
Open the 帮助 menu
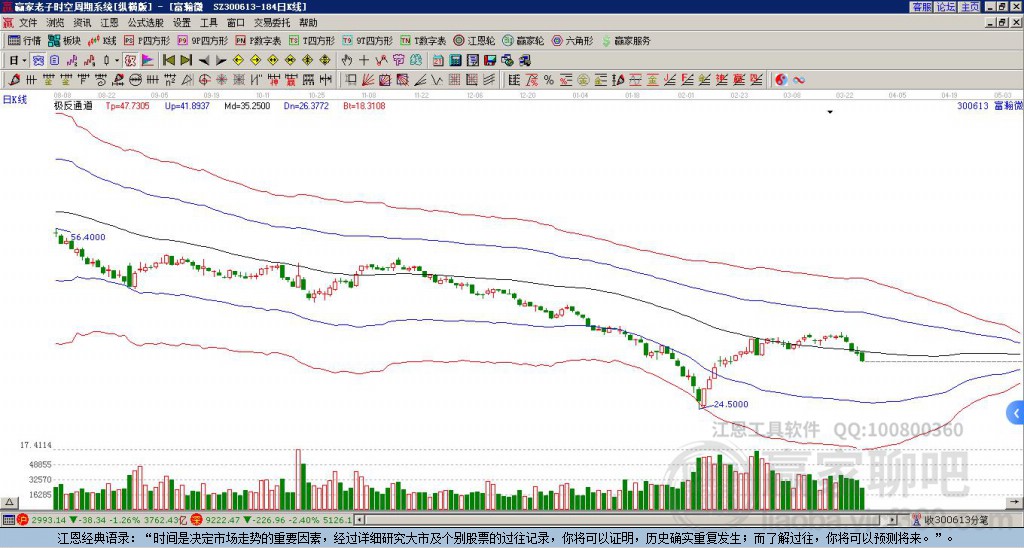point(308,23)
